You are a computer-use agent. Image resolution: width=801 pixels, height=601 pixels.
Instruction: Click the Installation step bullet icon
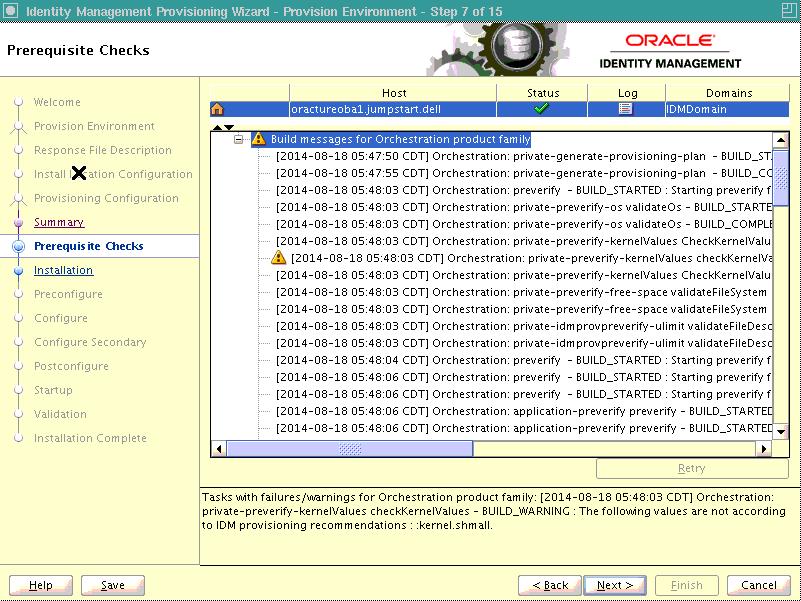[18, 270]
